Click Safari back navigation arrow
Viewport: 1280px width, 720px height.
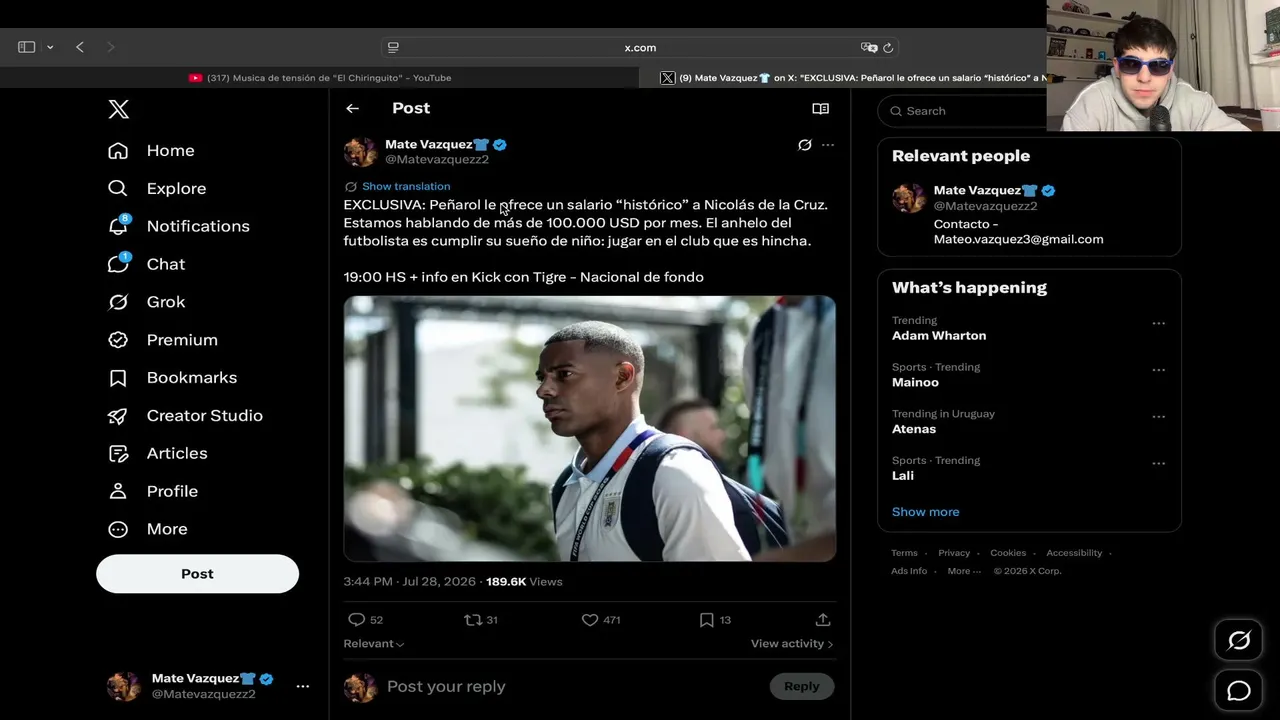80,47
